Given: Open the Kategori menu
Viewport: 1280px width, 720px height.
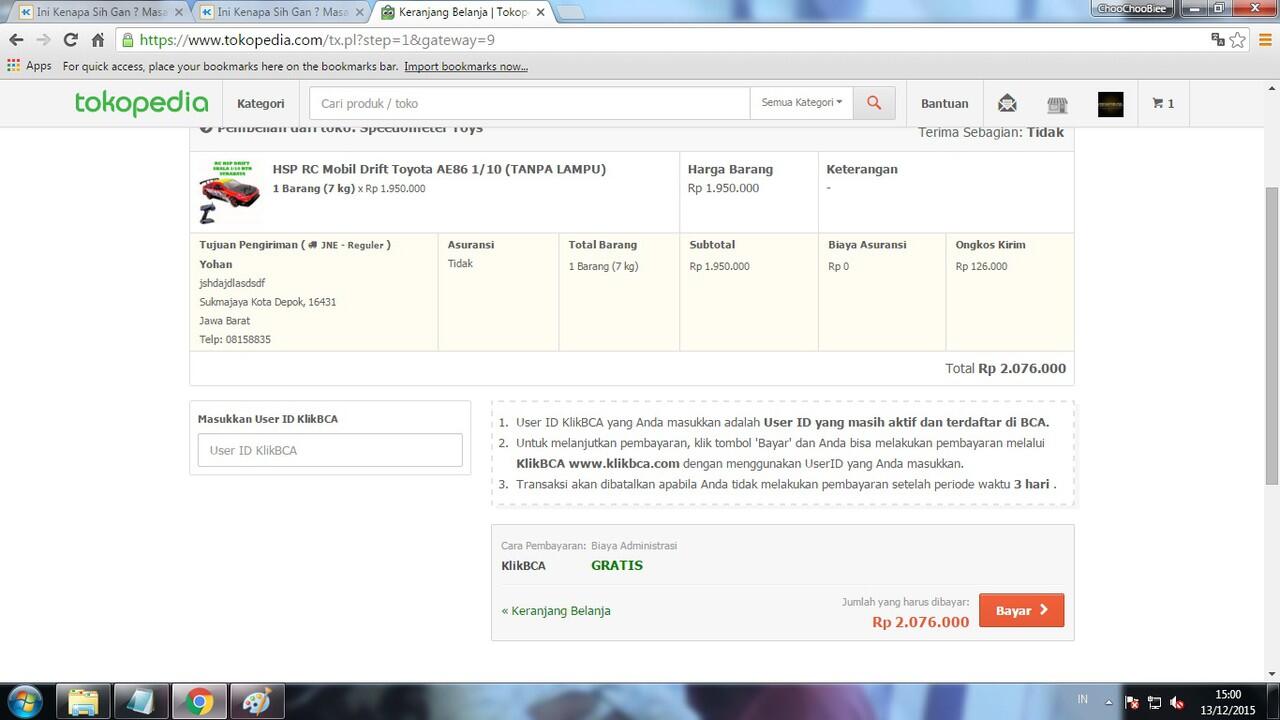Looking at the screenshot, I should [260, 103].
